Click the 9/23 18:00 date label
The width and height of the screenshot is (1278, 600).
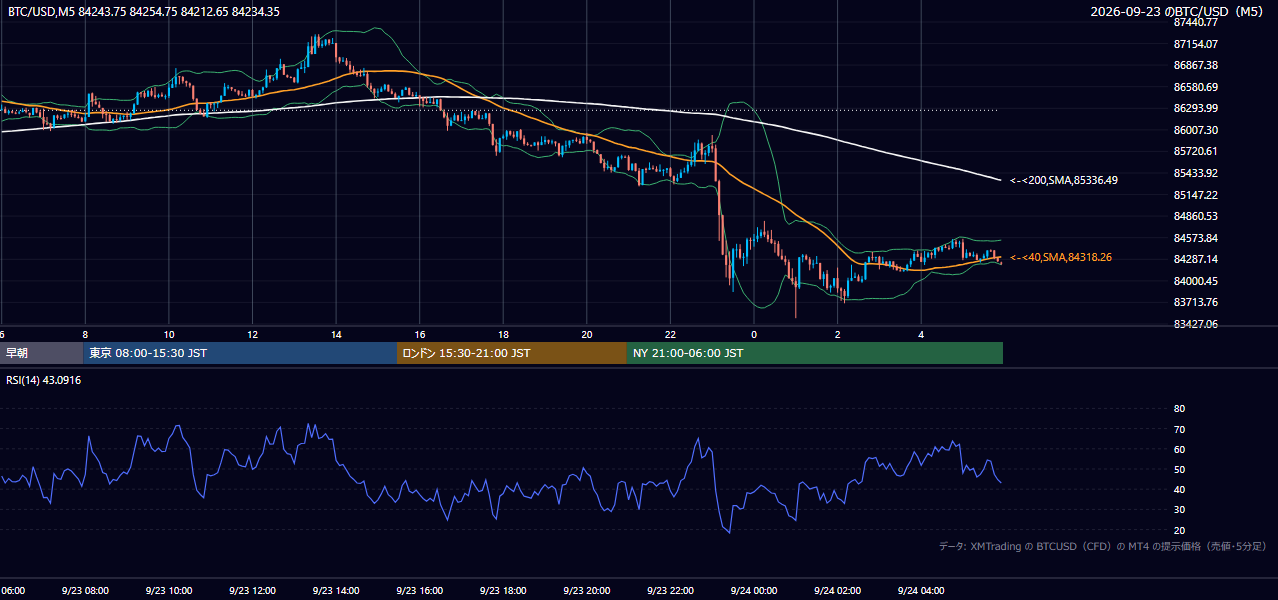tap(503, 591)
